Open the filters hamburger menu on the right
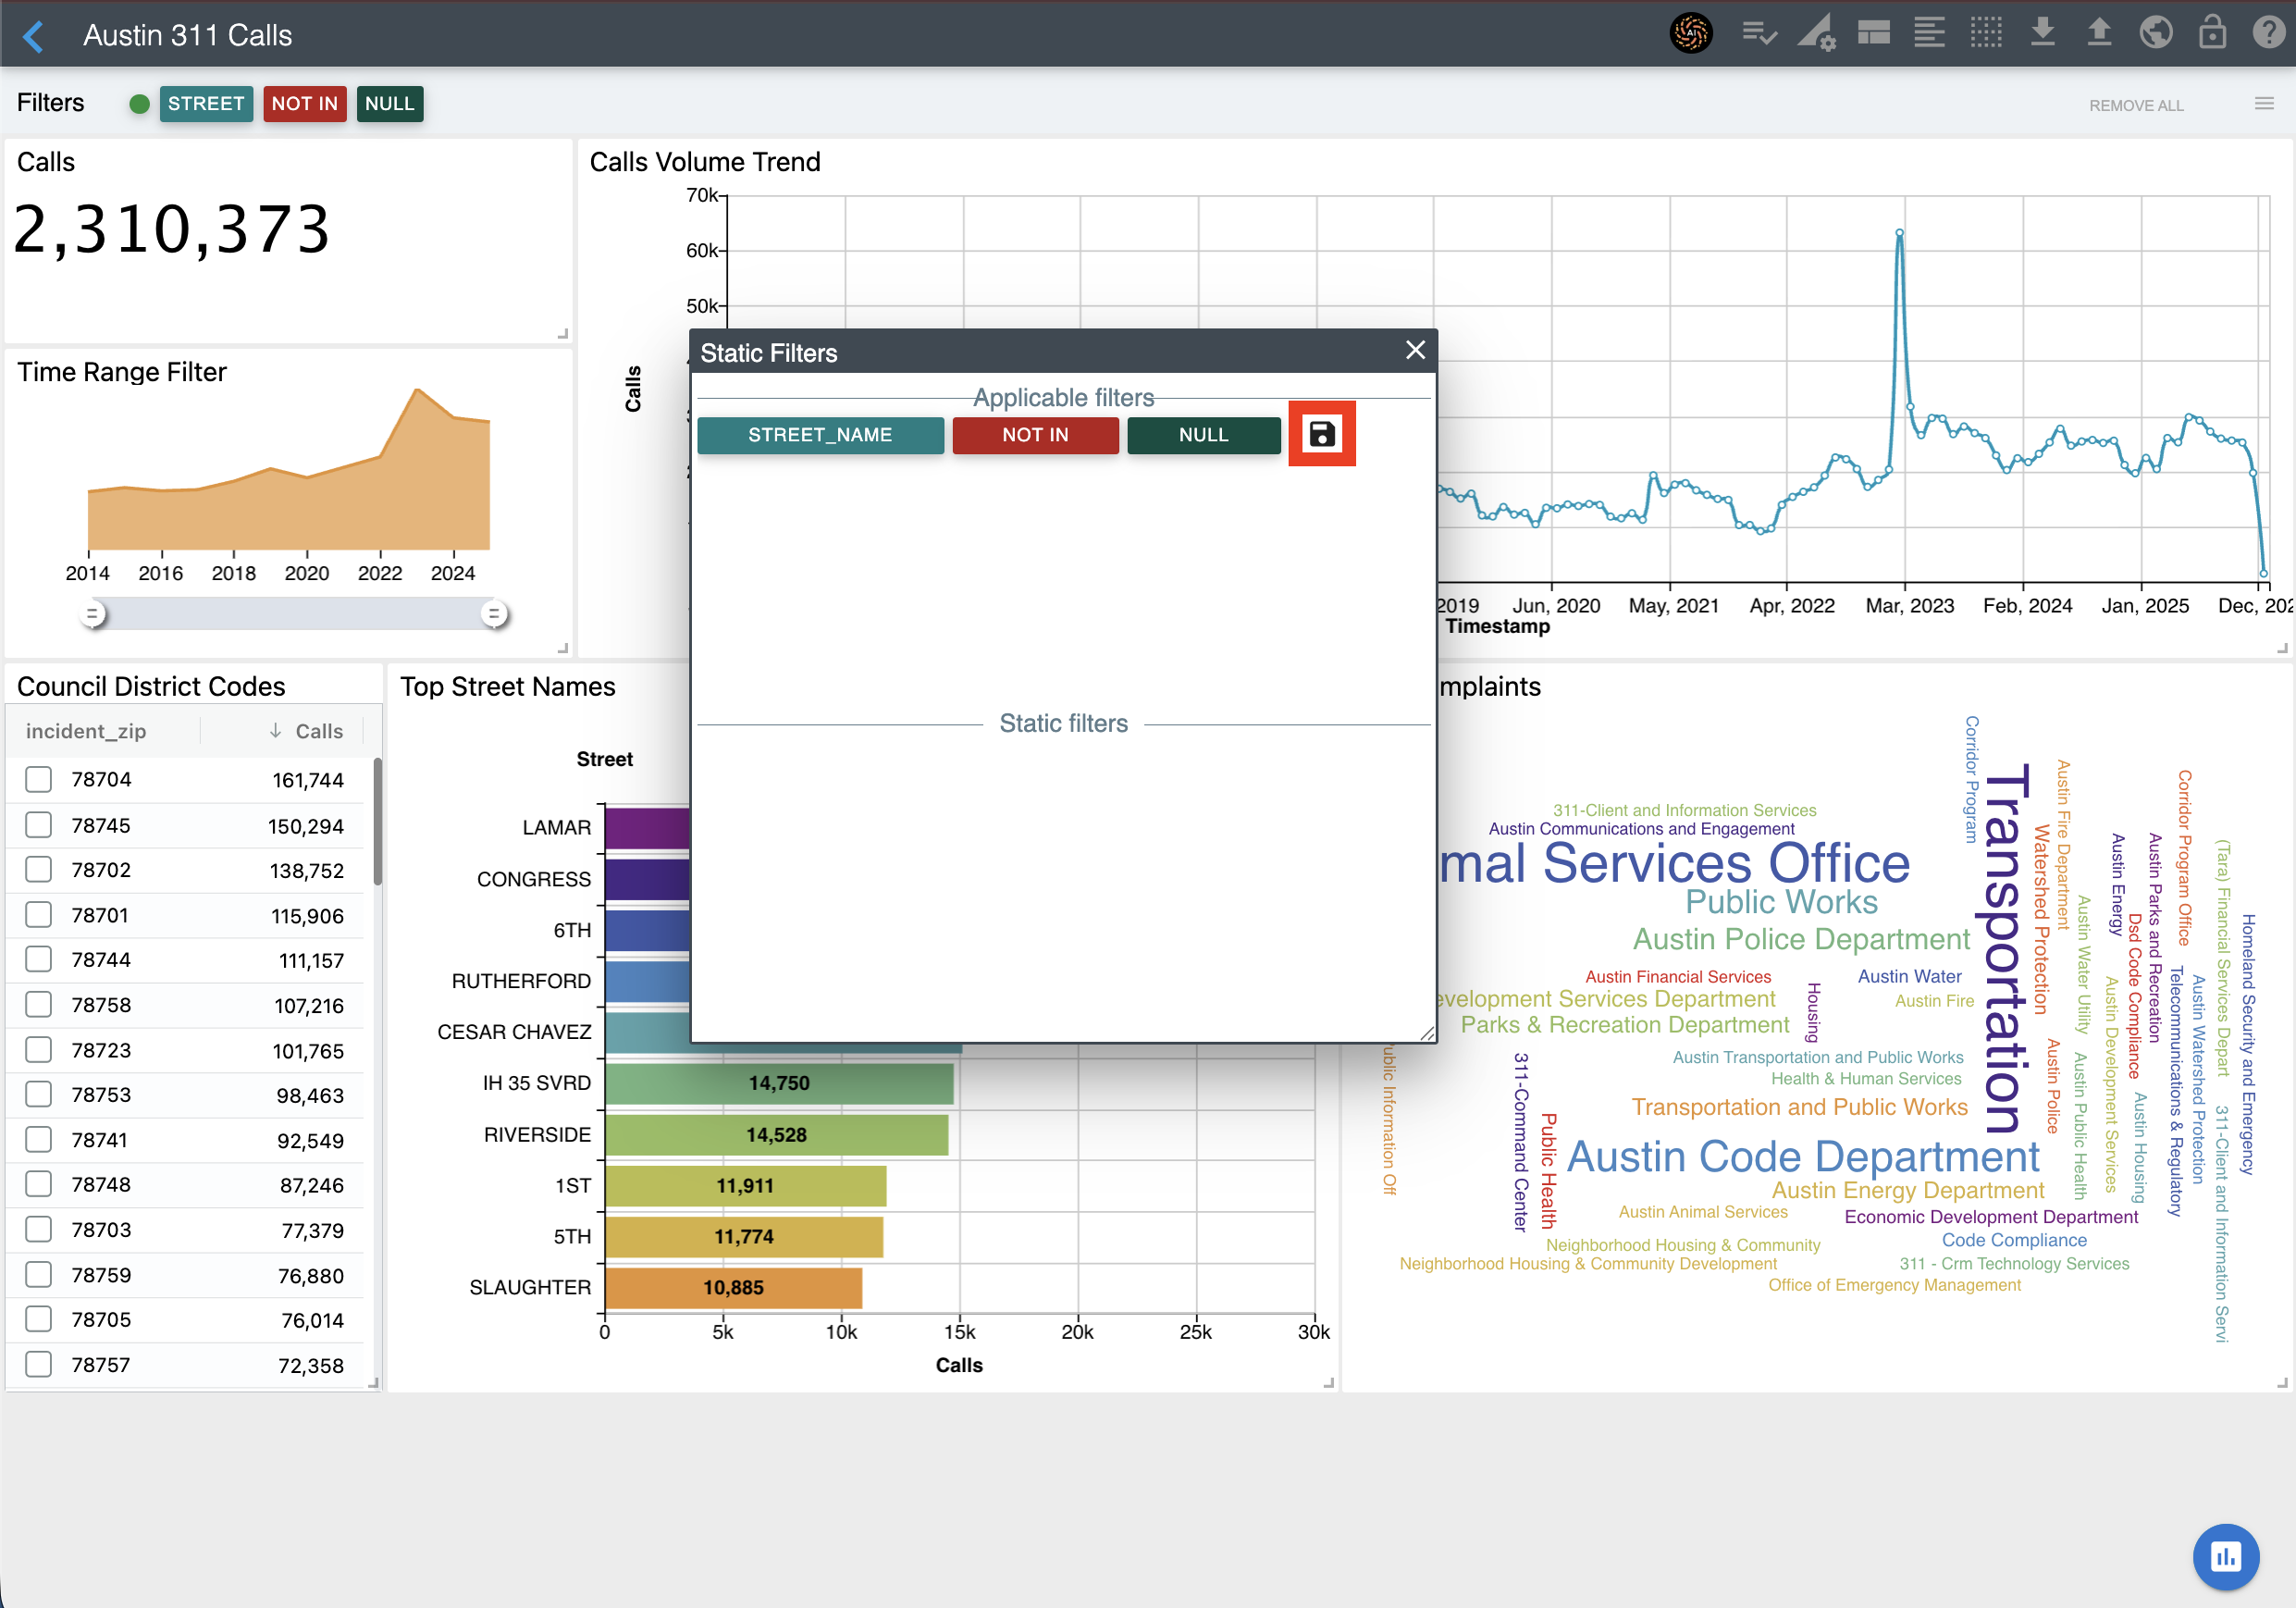The height and width of the screenshot is (1608, 2296). [2264, 104]
